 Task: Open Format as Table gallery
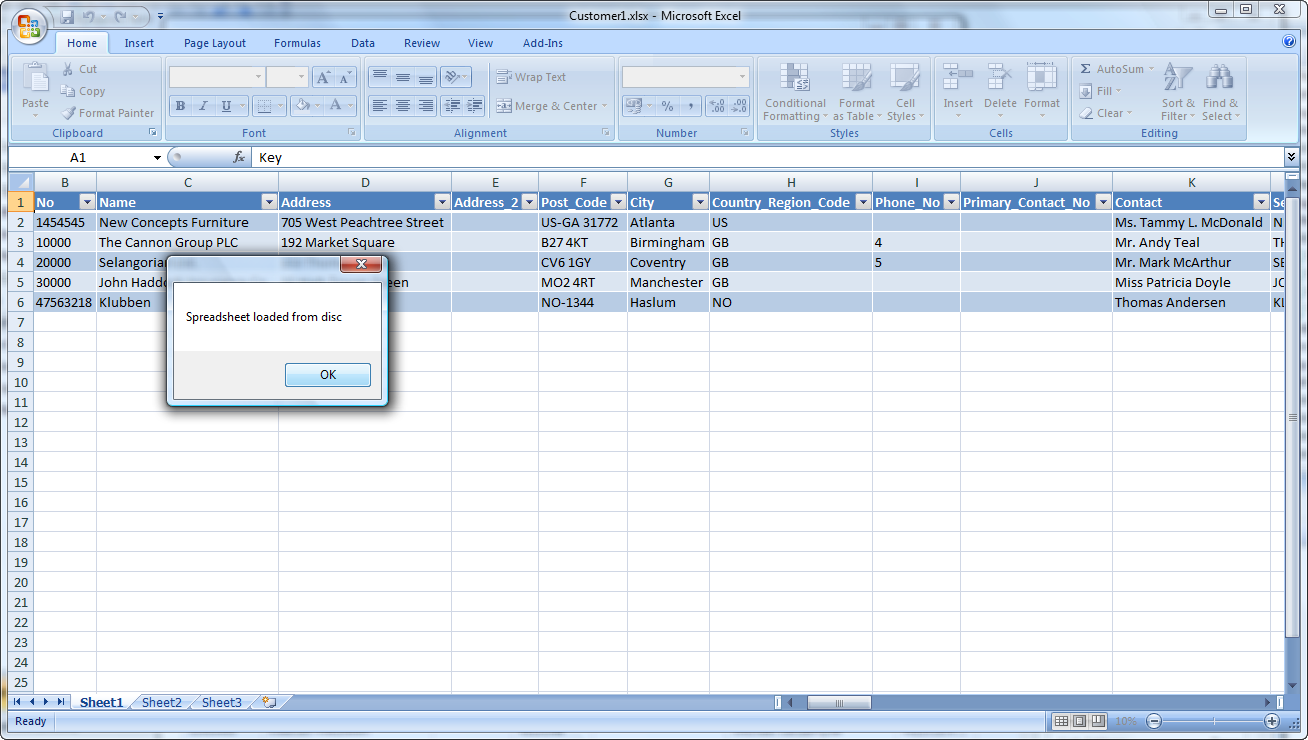point(857,92)
